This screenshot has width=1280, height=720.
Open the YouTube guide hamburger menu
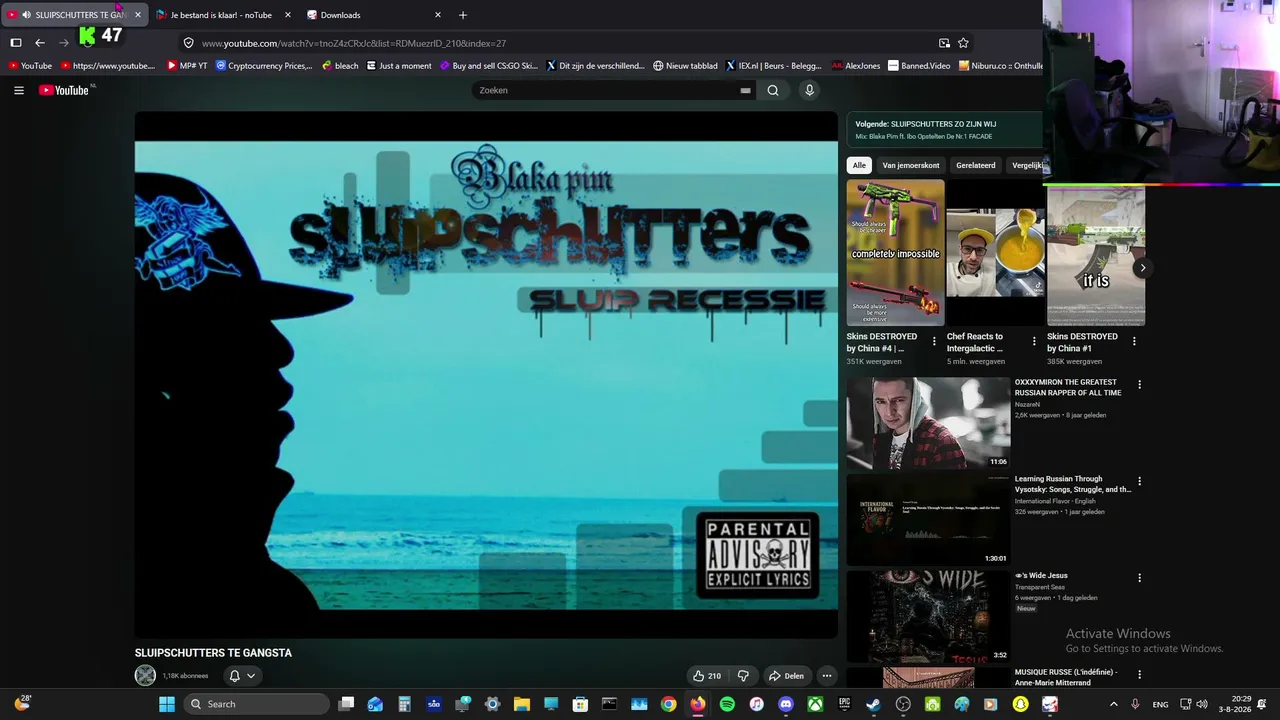(18, 90)
